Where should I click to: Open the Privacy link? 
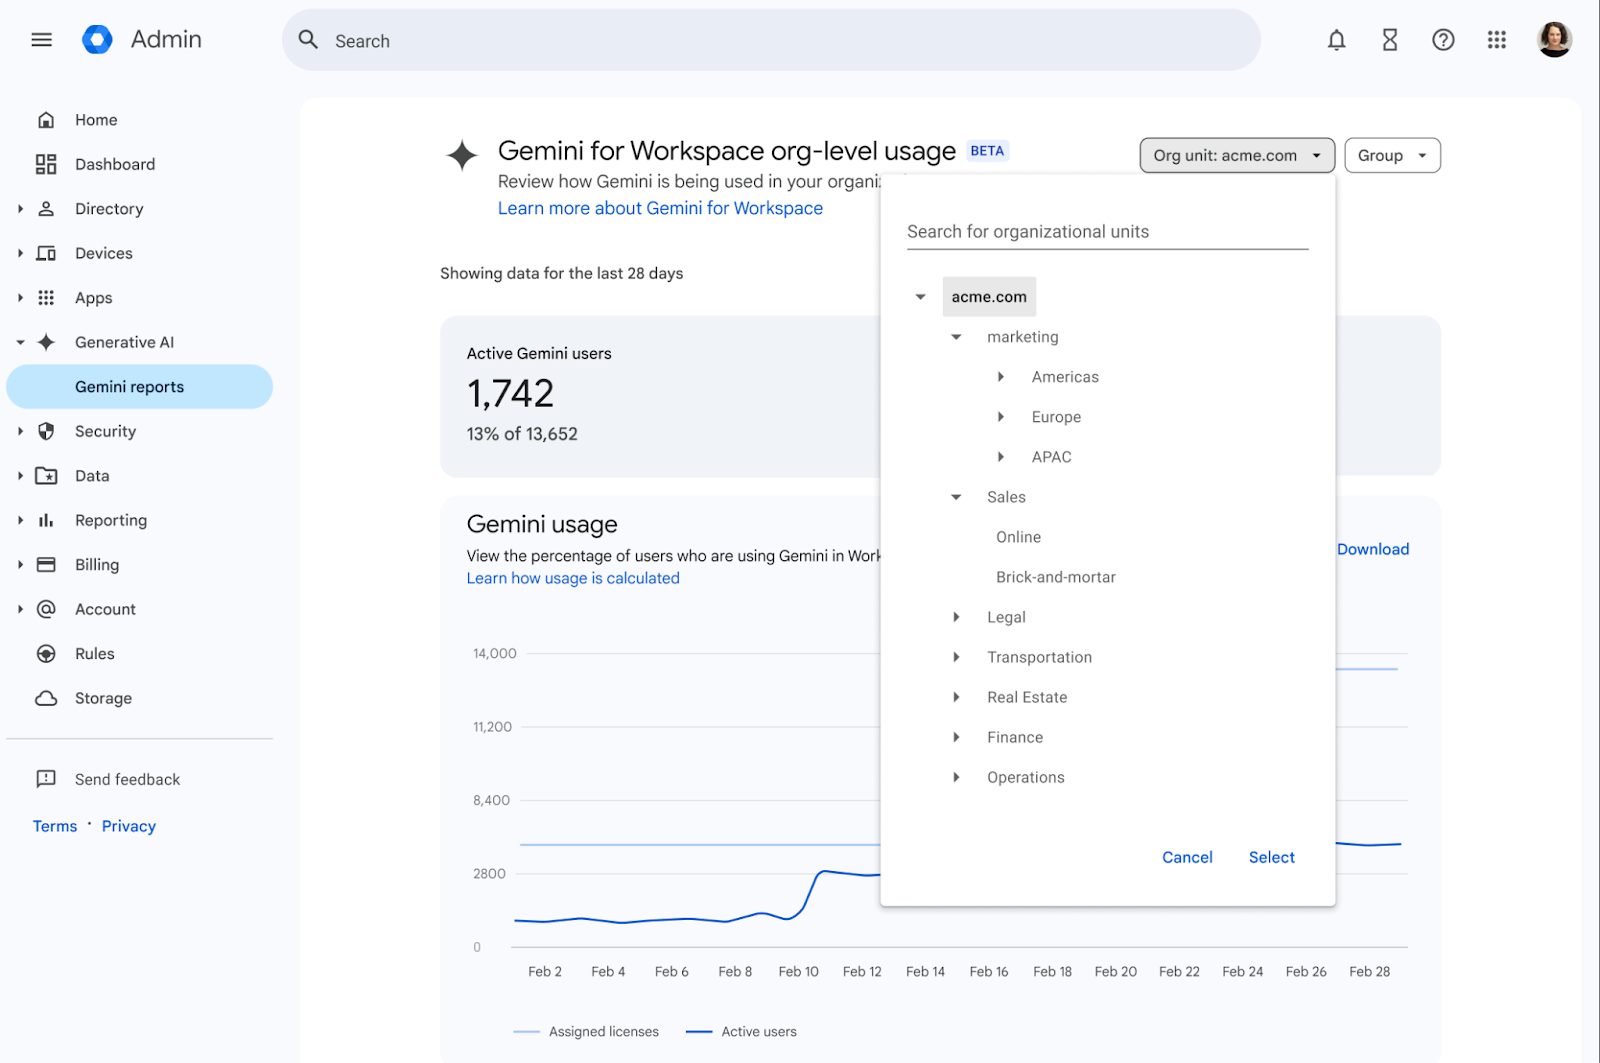129,826
